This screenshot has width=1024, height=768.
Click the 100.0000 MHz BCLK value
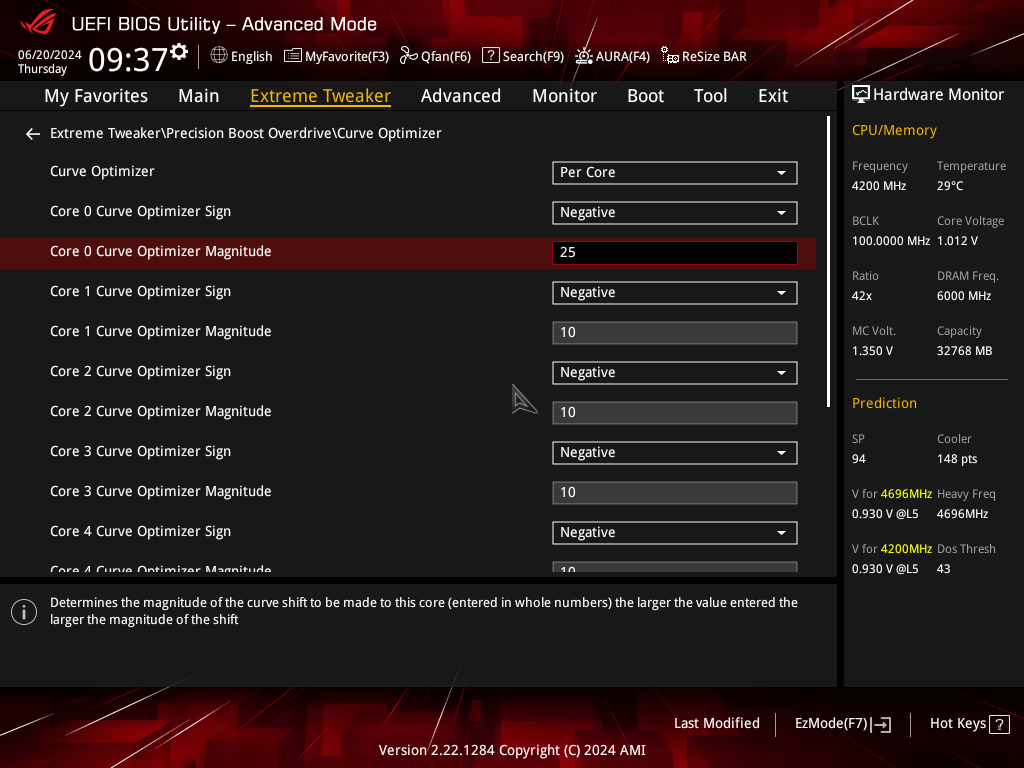(891, 241)
